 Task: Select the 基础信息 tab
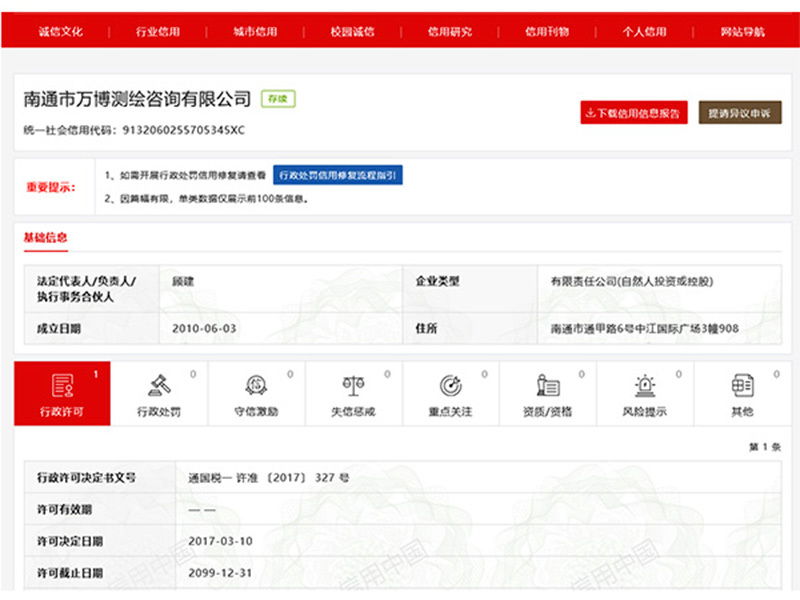pyautogui.click(x=45, y=238)
